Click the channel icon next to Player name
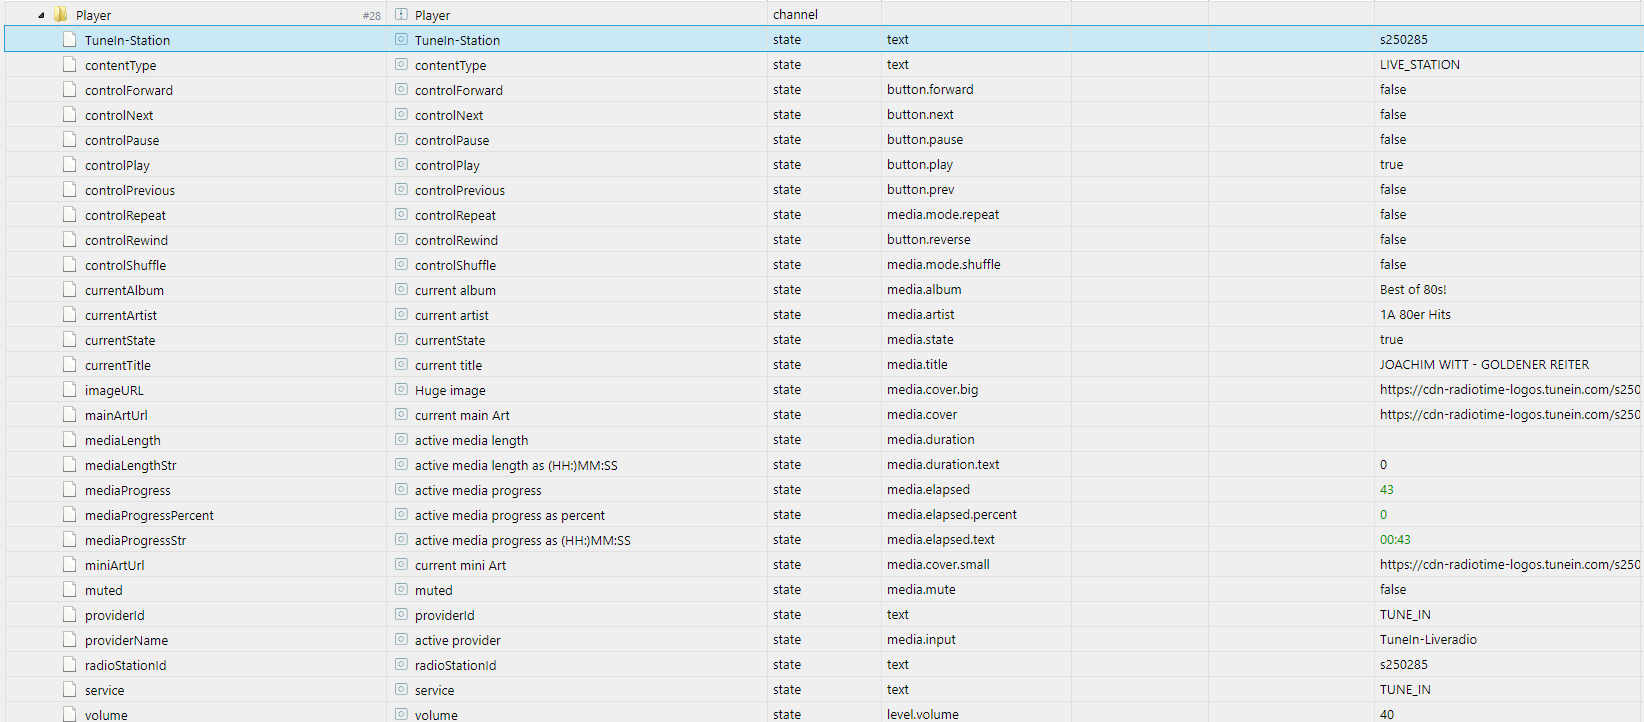This screenshot has width=1644, height=722. point(401,15)
